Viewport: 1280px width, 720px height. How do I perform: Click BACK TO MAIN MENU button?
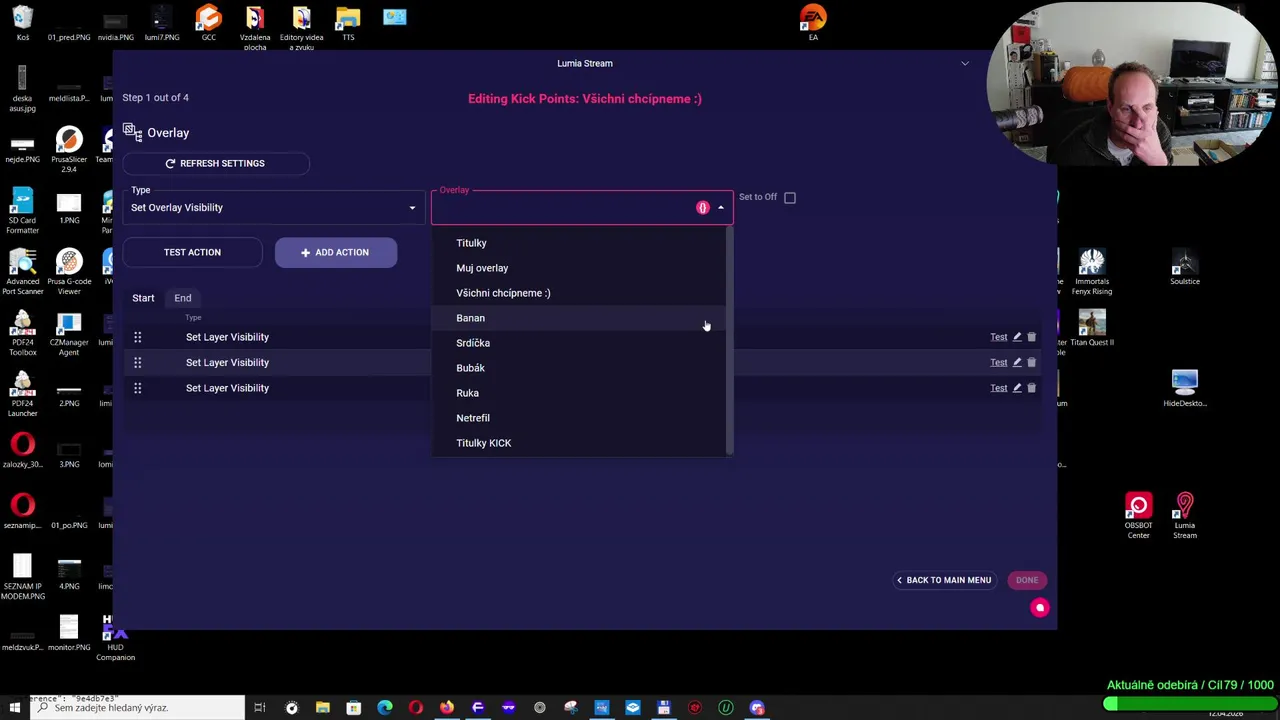pos(943,580)
